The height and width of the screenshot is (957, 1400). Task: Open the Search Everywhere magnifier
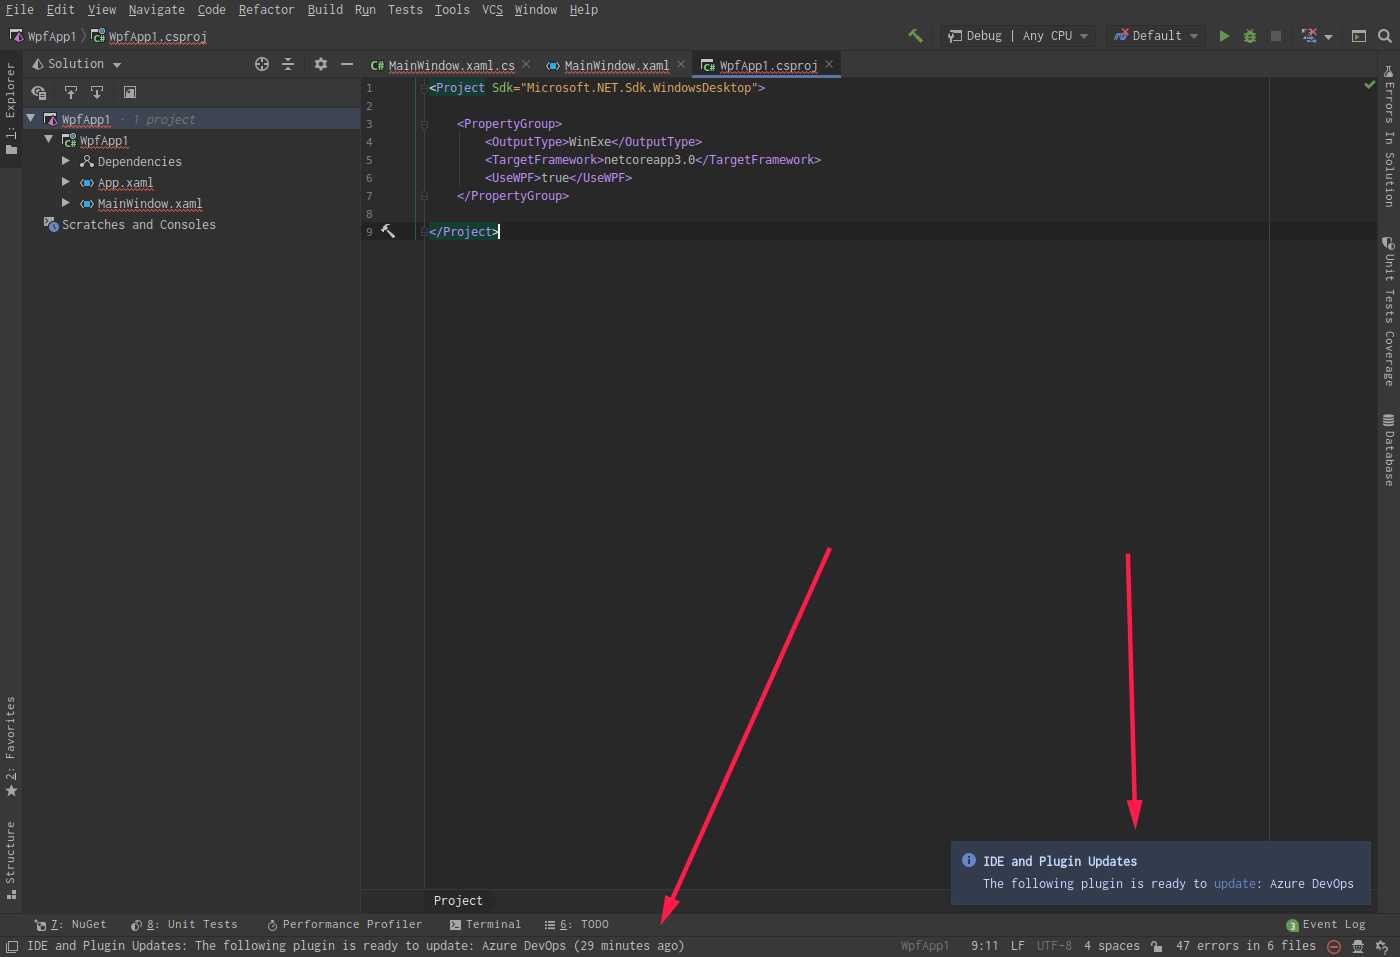point(1385,36)
